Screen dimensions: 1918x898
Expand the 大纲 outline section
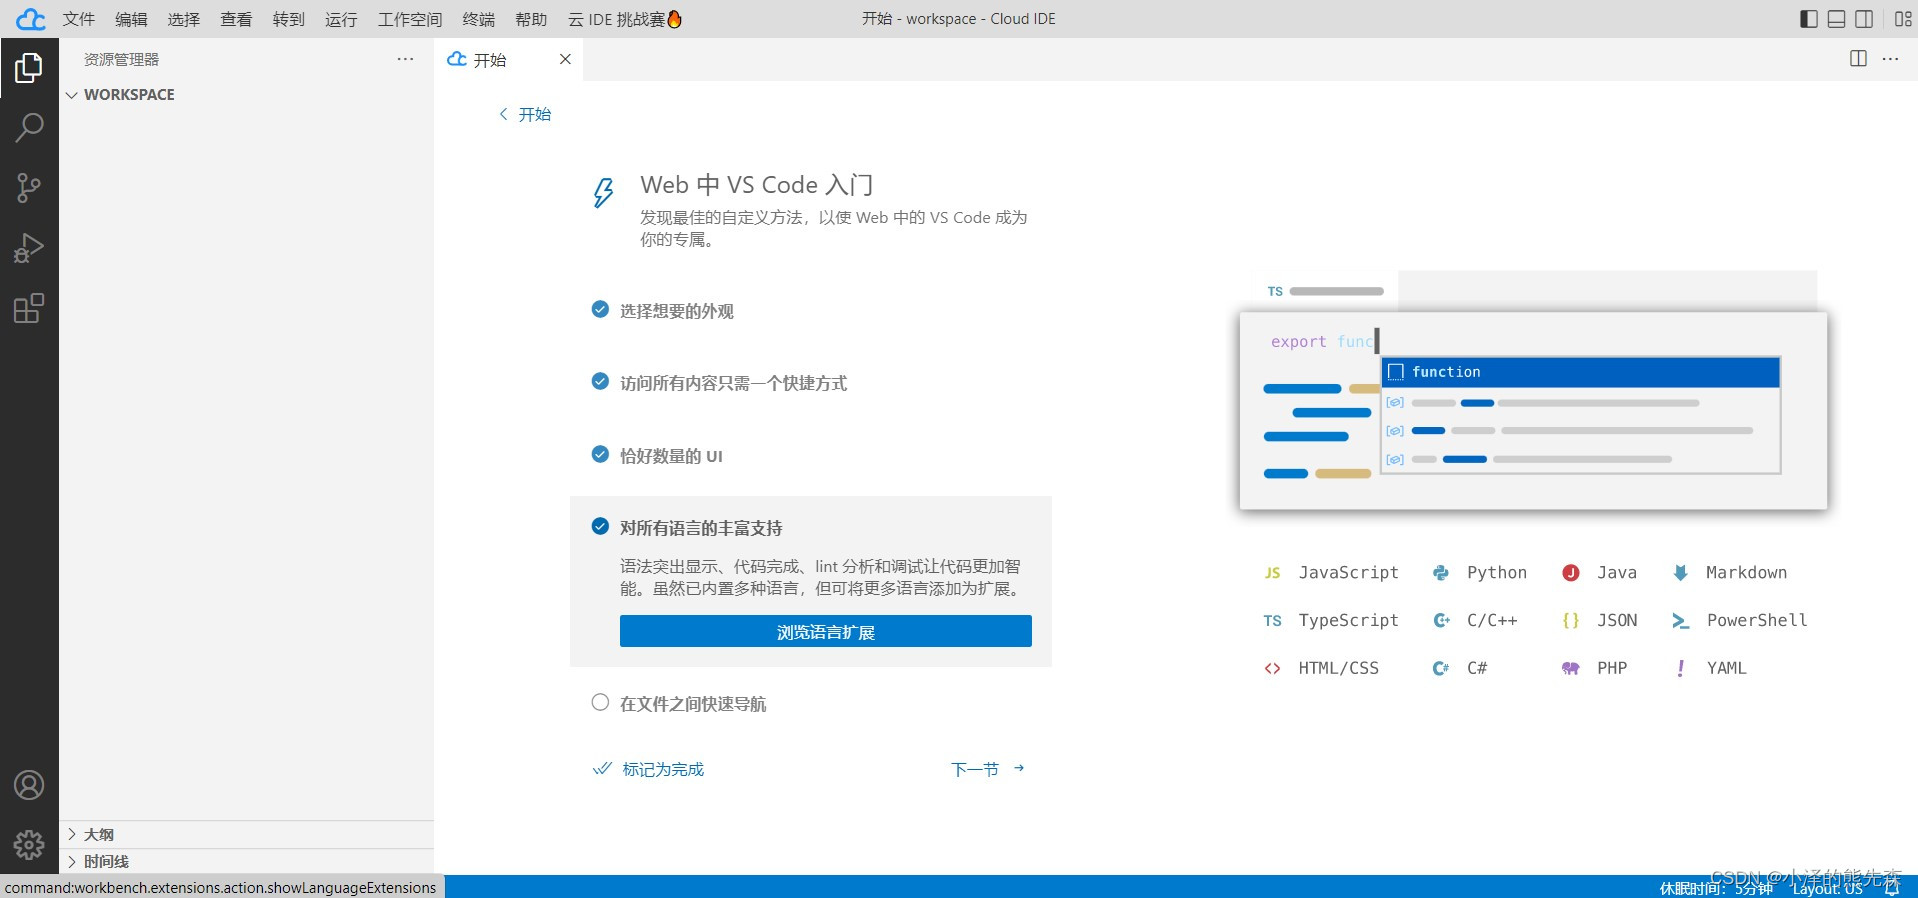click(x=247, y=834)
